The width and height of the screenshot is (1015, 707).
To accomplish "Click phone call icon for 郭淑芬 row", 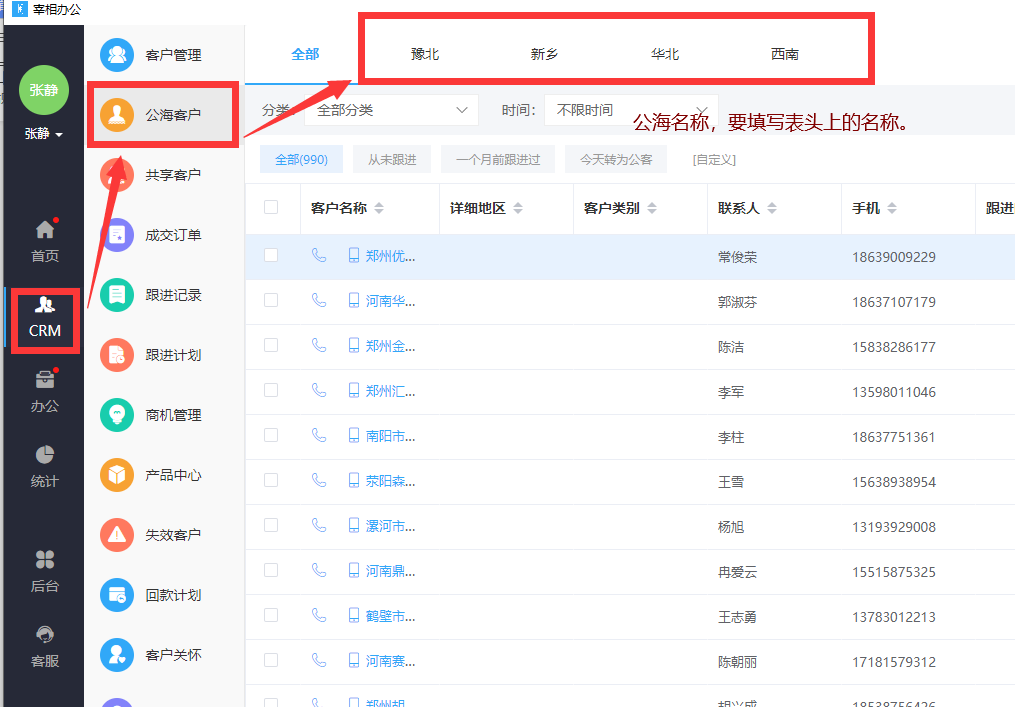I will tap(319, 300).
